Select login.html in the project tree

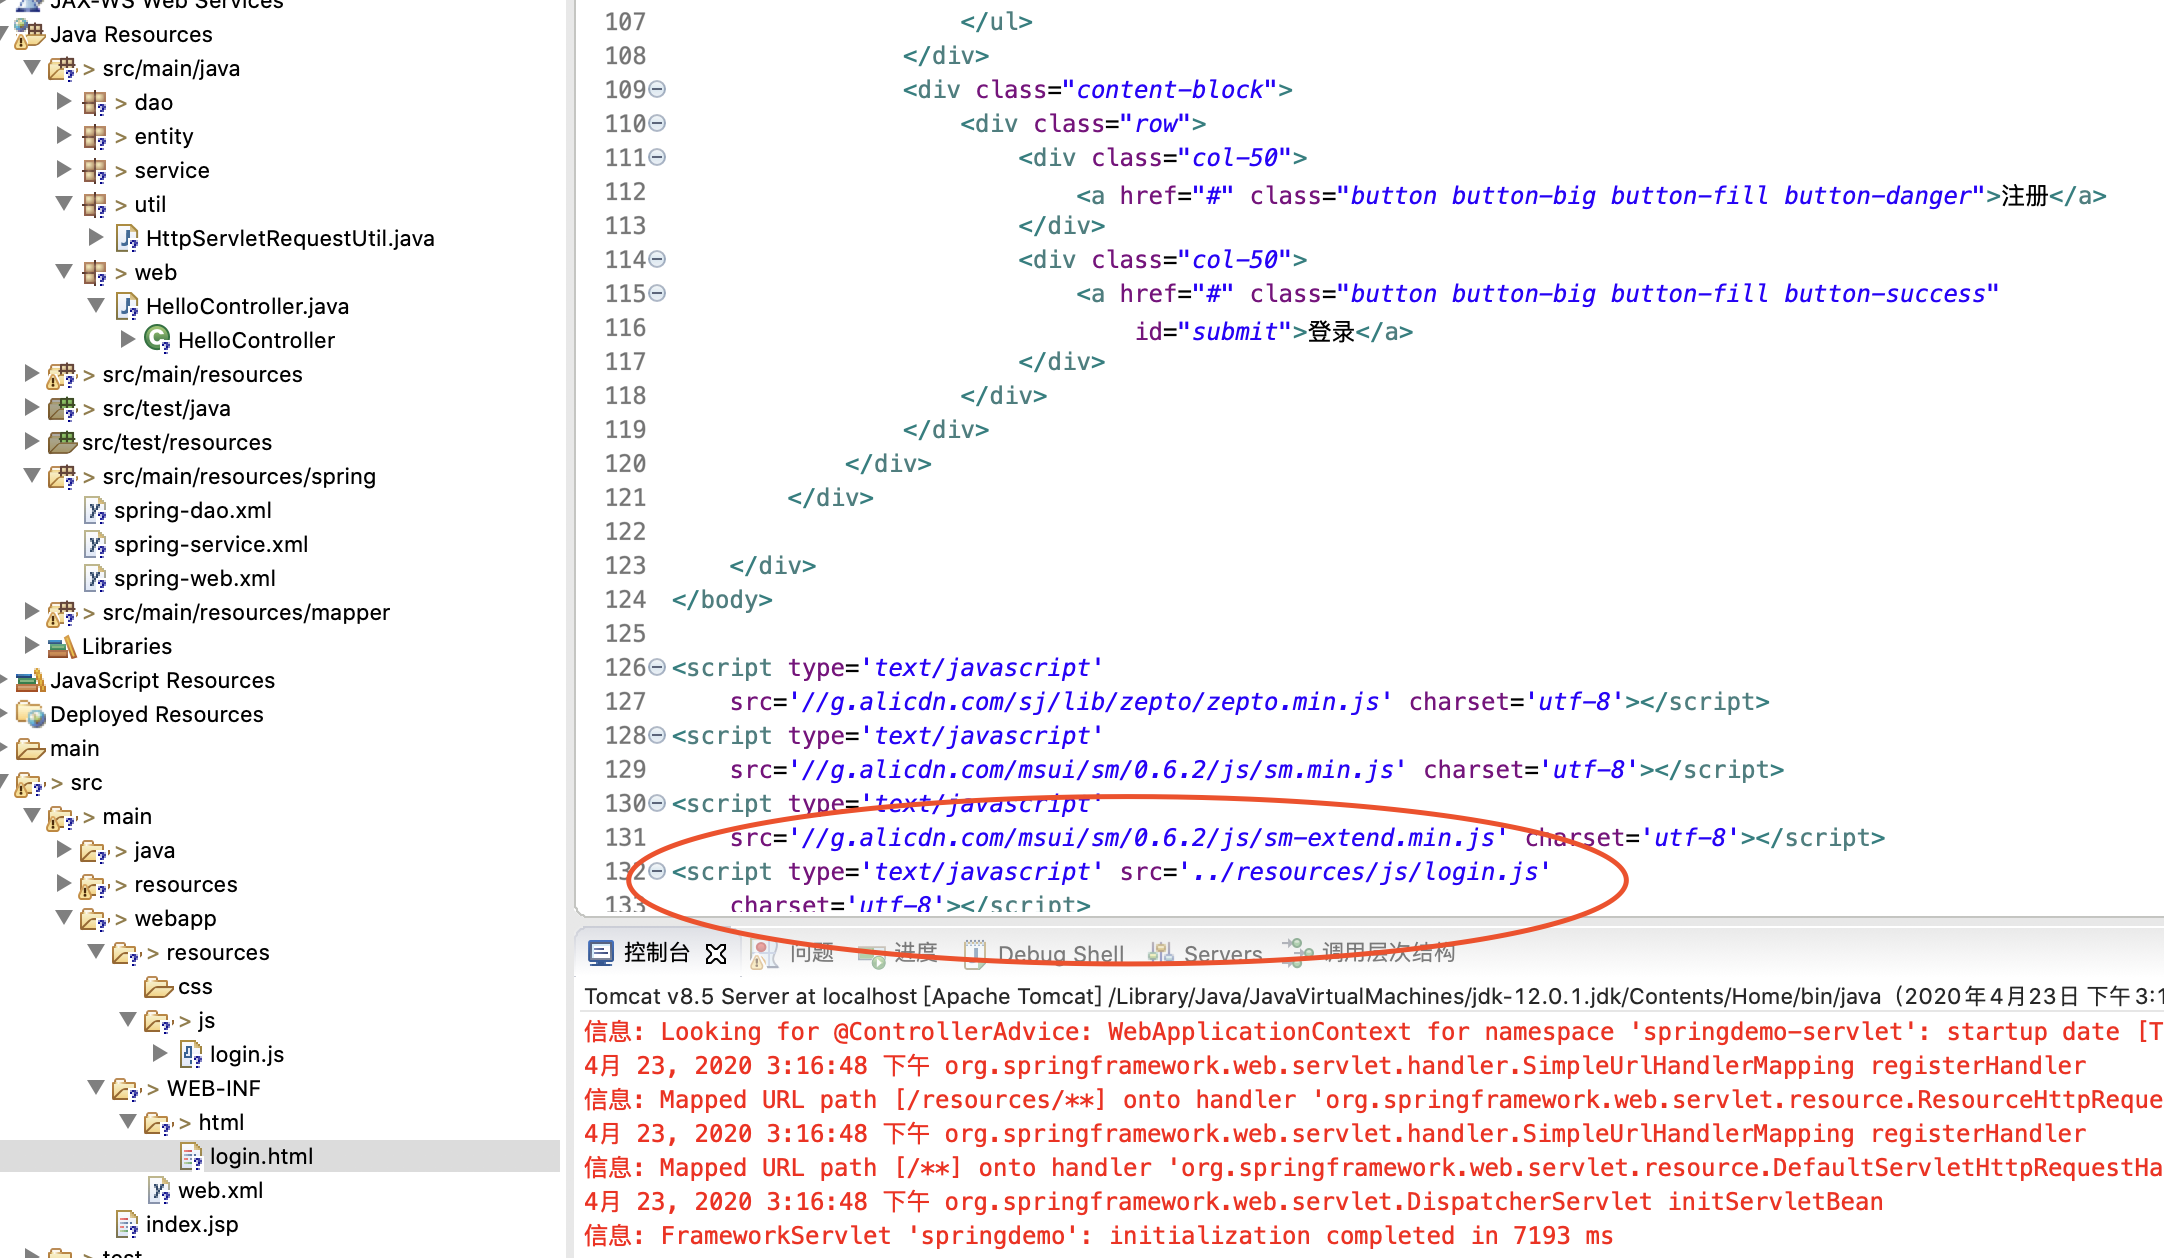click(x=261, y=1156)
